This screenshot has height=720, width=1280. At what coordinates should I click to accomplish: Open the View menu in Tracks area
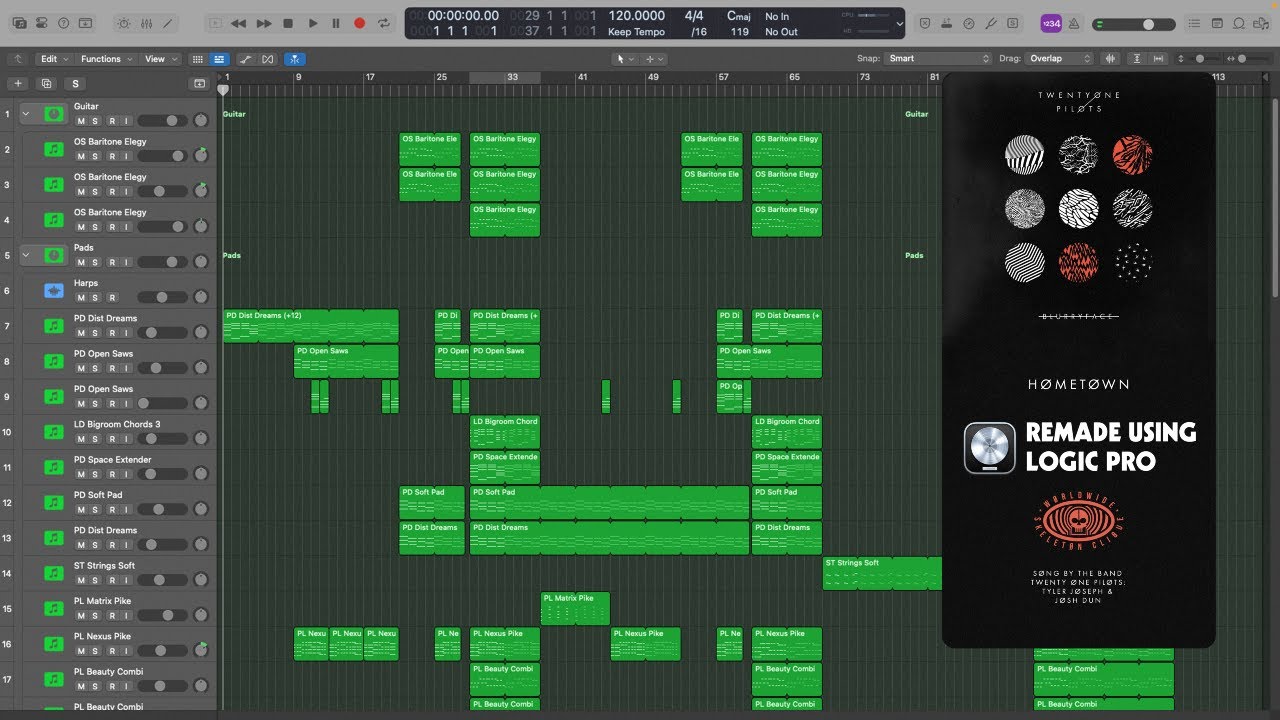point(160,59)
